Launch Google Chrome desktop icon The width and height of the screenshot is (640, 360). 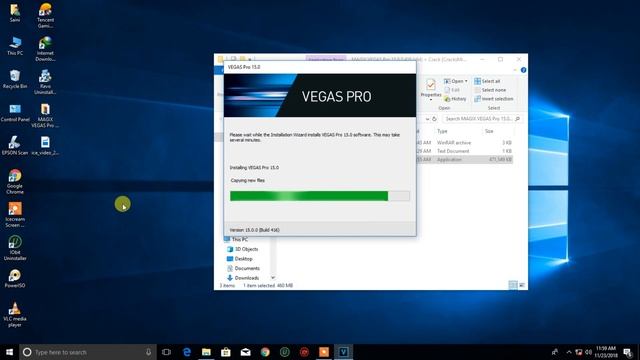[15, 181]
